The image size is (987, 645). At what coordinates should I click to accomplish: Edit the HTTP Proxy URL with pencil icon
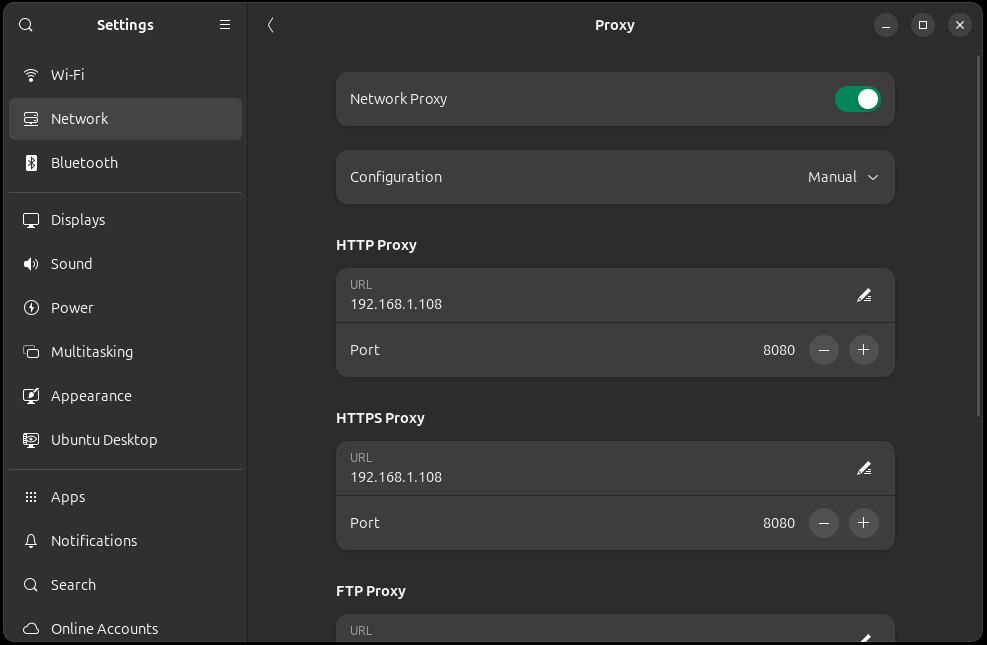(x=864, y=295)
